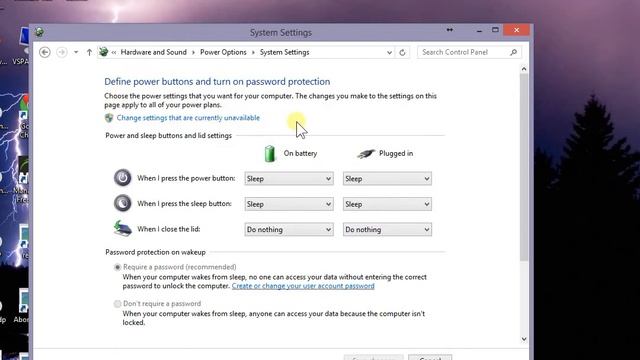
Task: Click 'Password protection on wakeup' section label
Action: click(x=156, y=252)
